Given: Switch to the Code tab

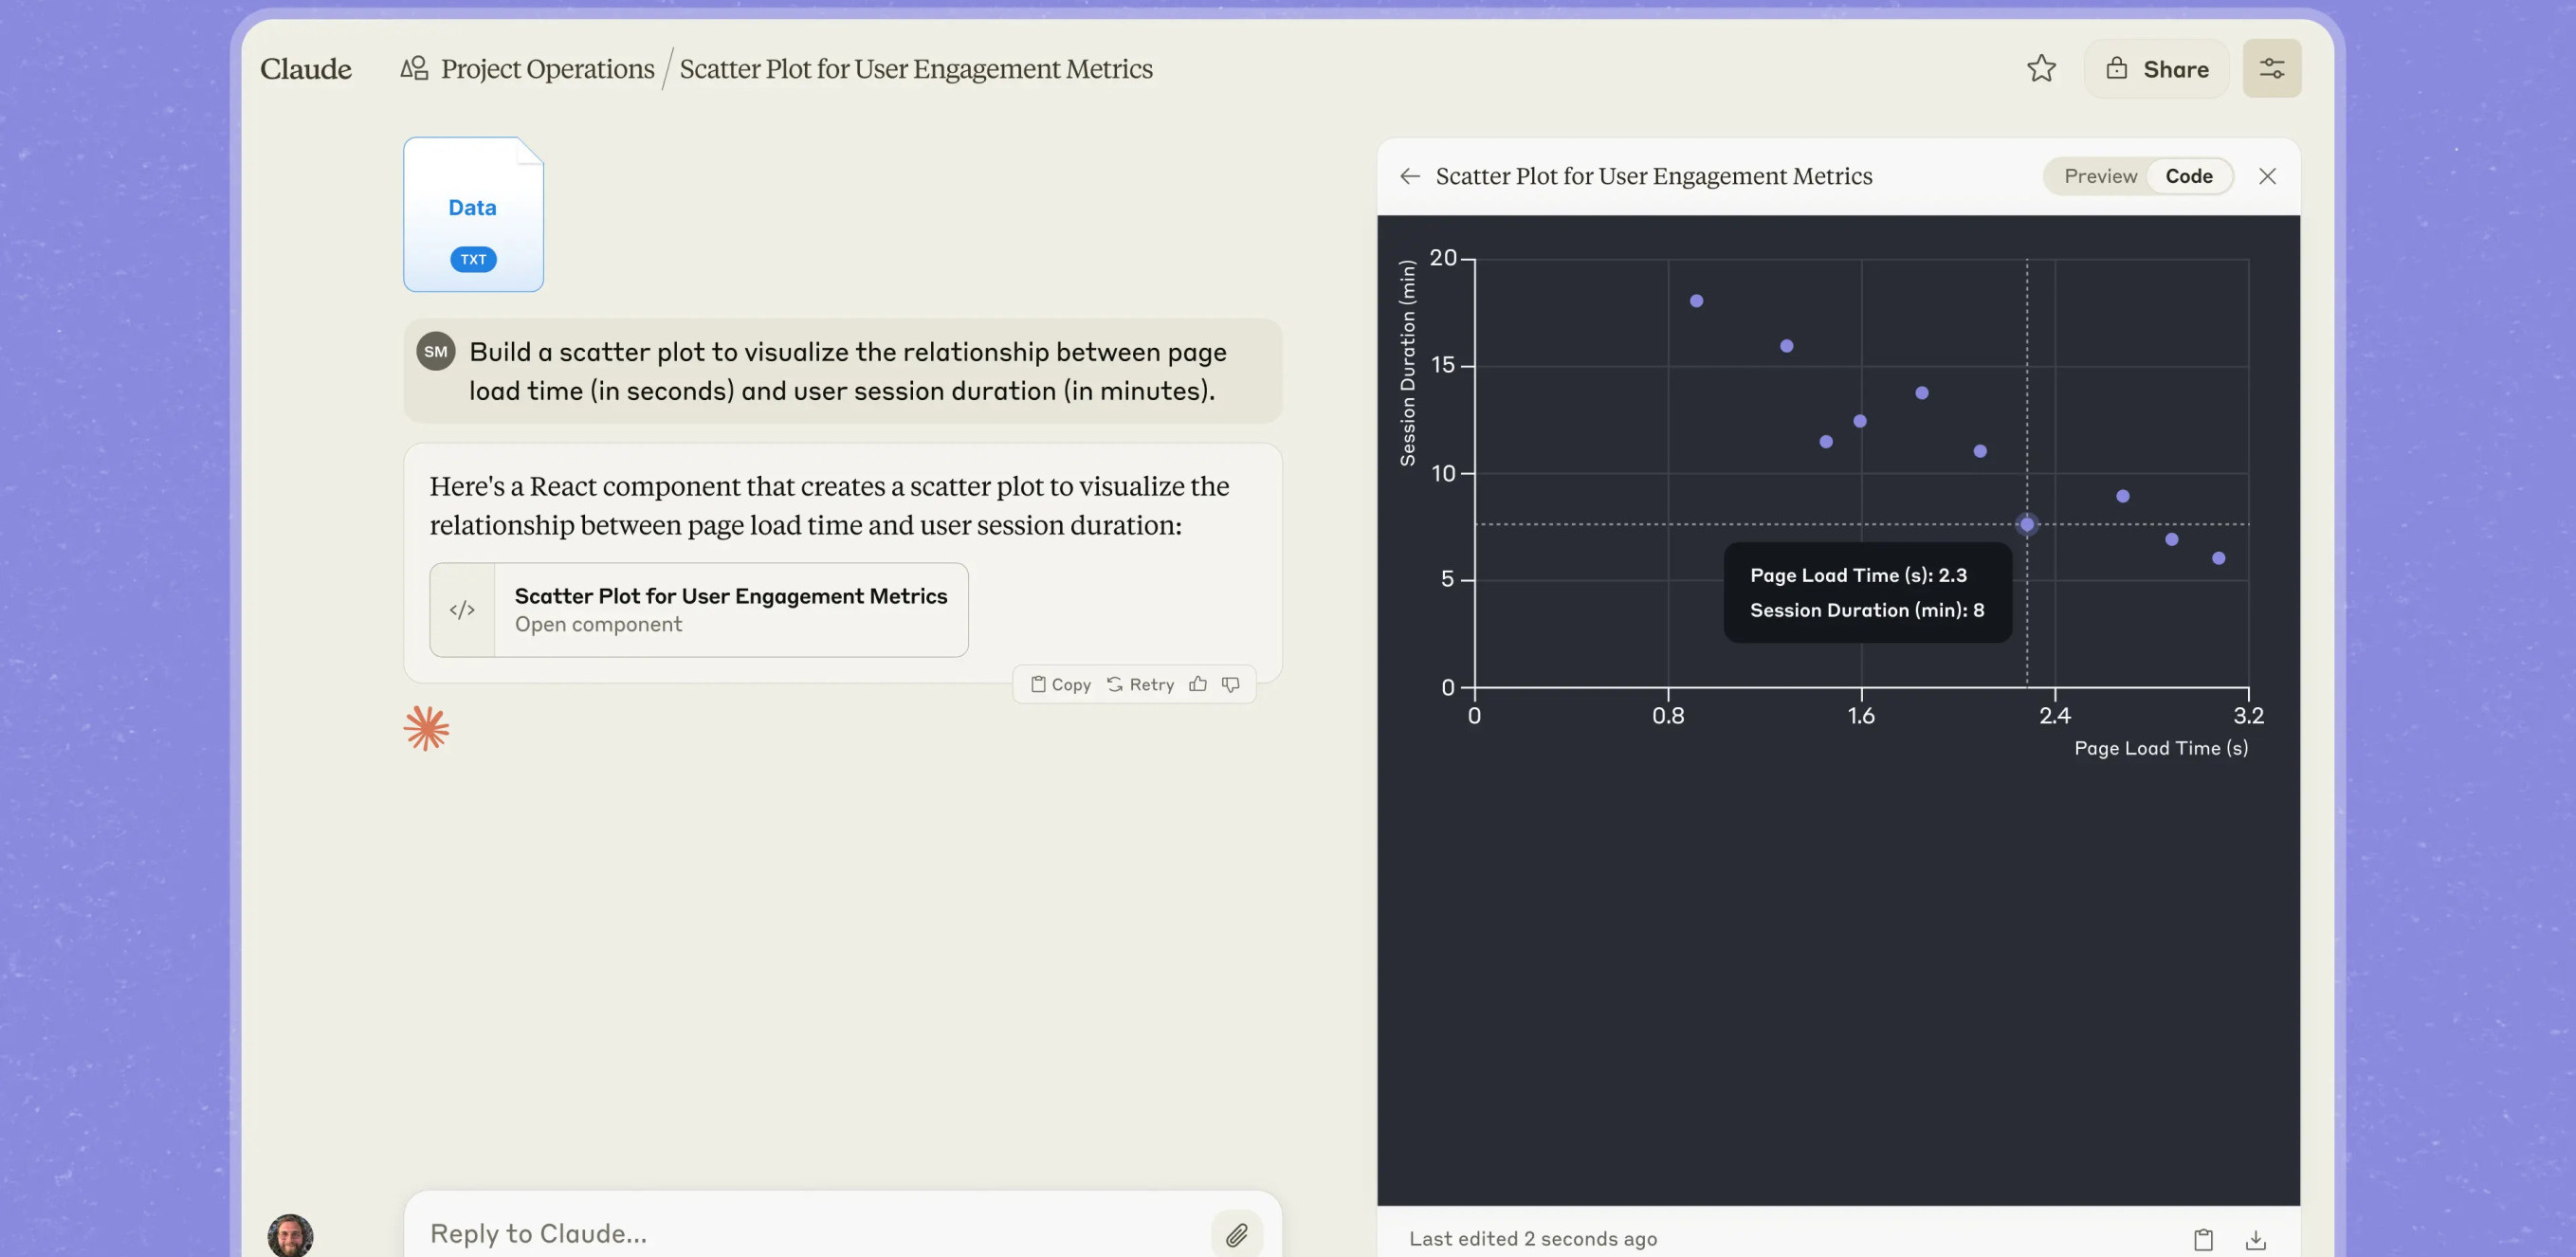Looking at the screenshot, I should coord(2188,176).
